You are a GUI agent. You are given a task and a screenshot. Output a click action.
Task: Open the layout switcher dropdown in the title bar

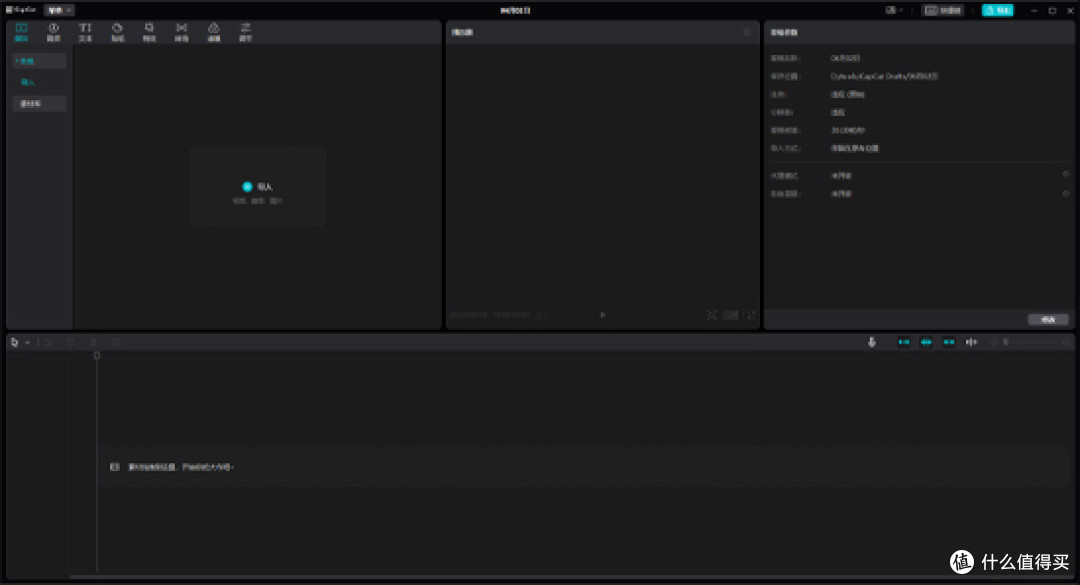click(895, 10)
